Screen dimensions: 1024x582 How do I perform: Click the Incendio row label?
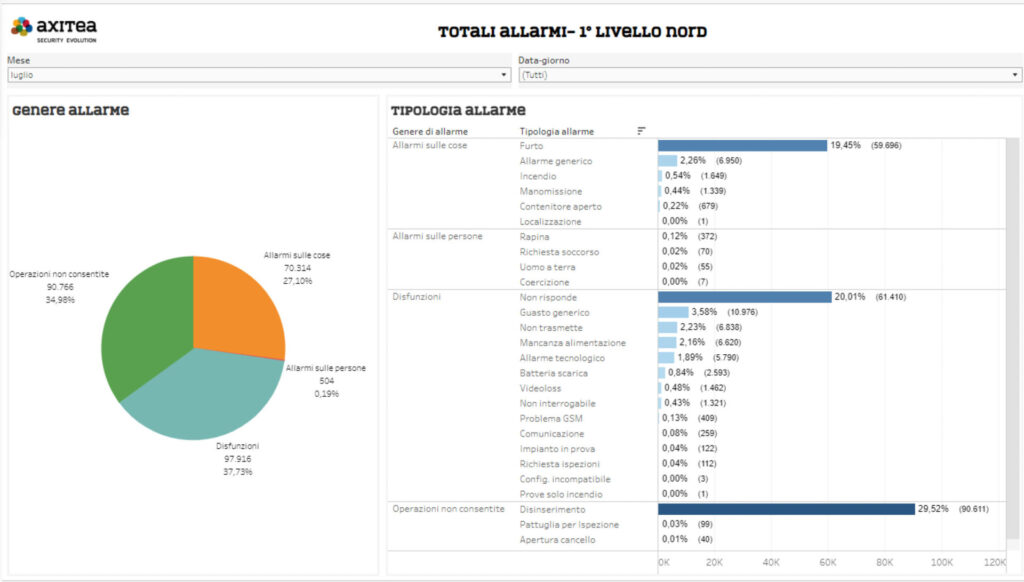tap(537, 176)
